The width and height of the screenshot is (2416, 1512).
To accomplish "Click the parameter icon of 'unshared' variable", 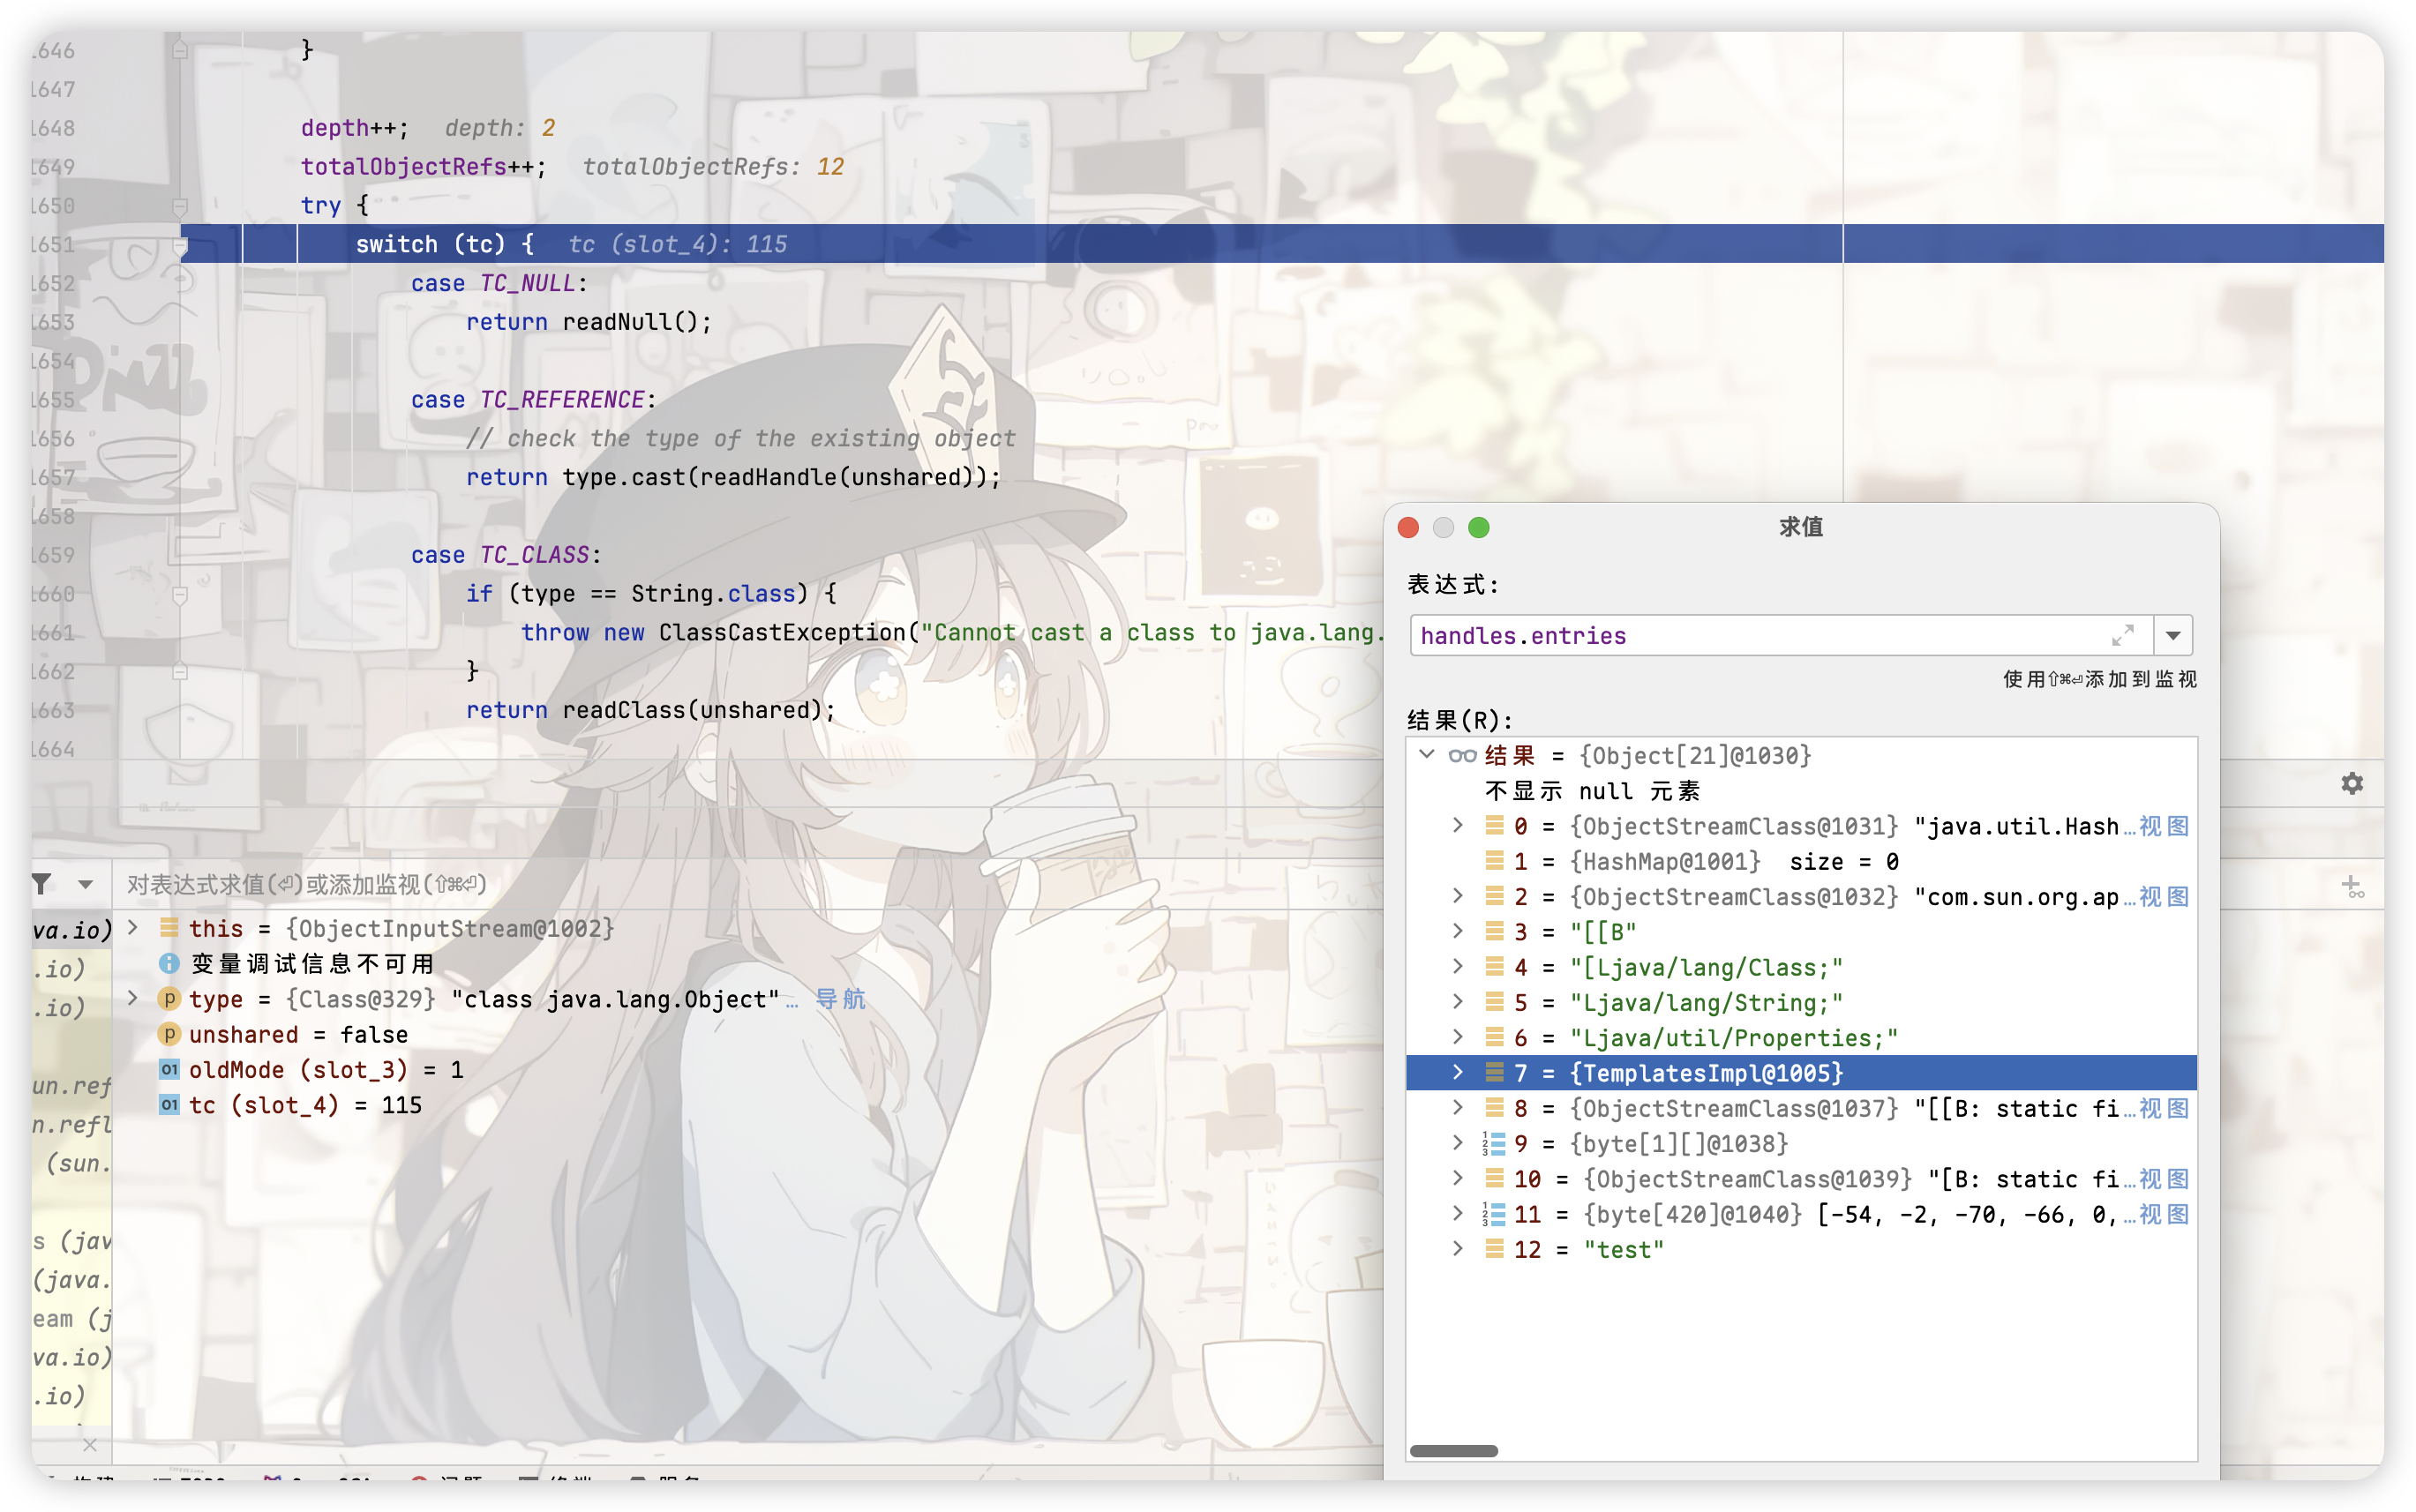I will (169, 1034).
